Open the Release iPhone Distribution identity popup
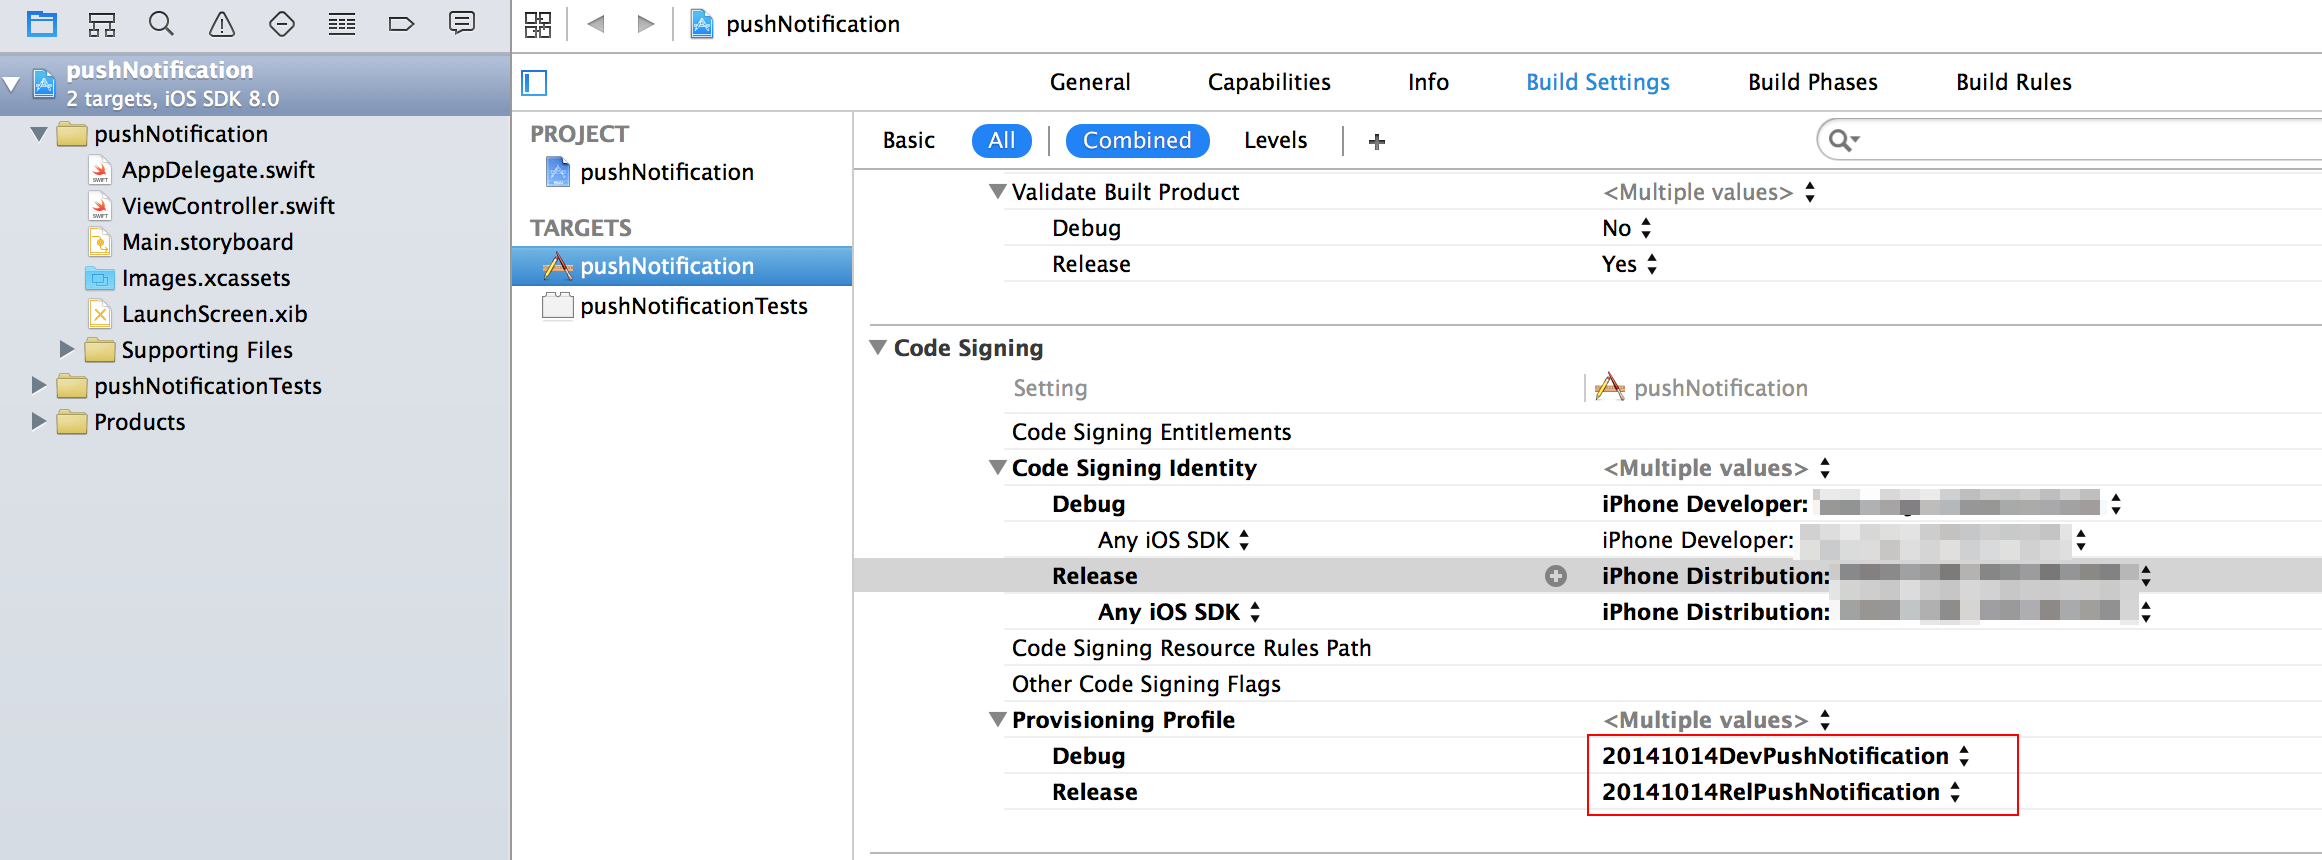 [1877, 576]
